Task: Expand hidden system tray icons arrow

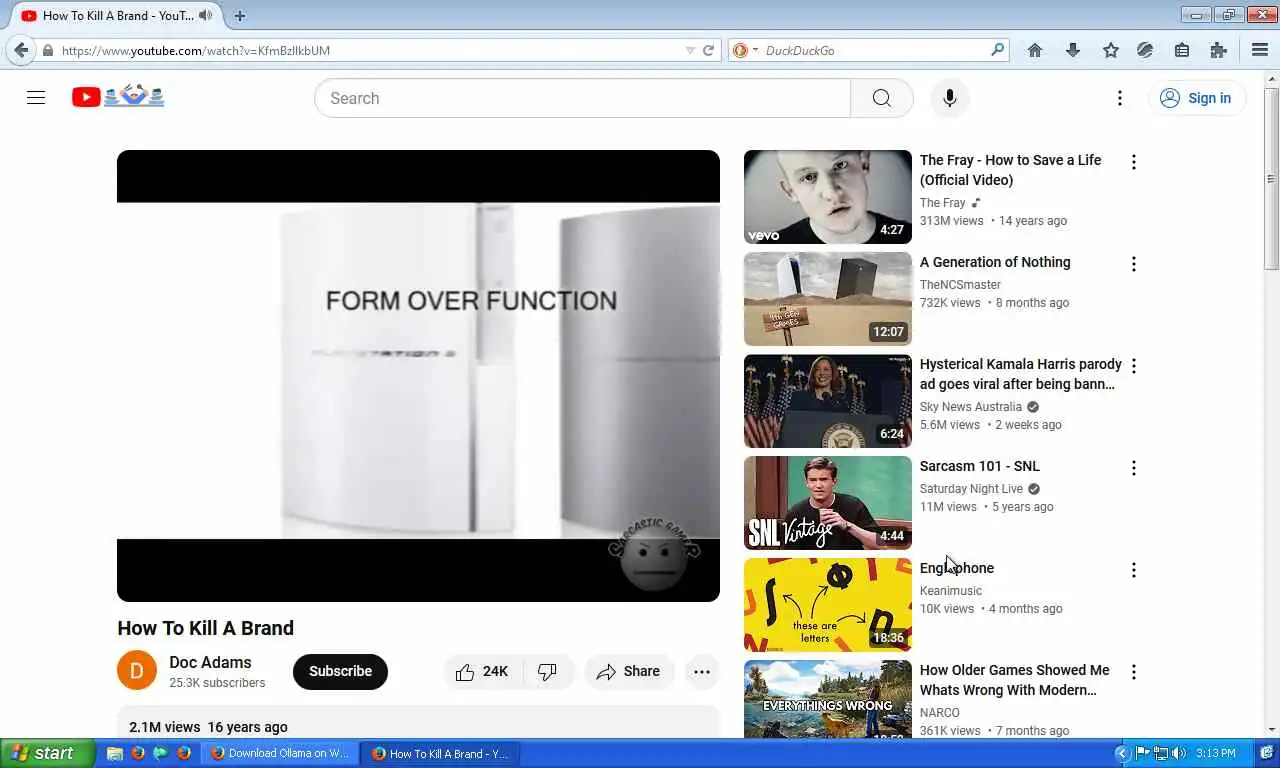Action: (1121, 753)
